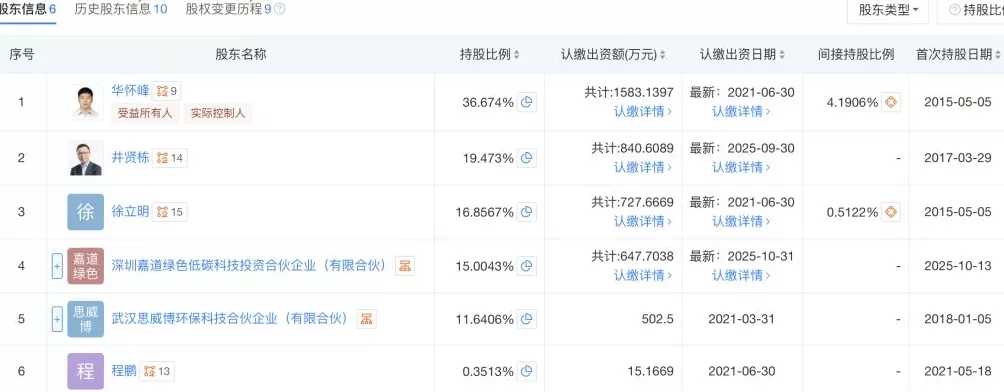
Task: Open related companies badge 15 for 徐立明
Action: (170, 211)
